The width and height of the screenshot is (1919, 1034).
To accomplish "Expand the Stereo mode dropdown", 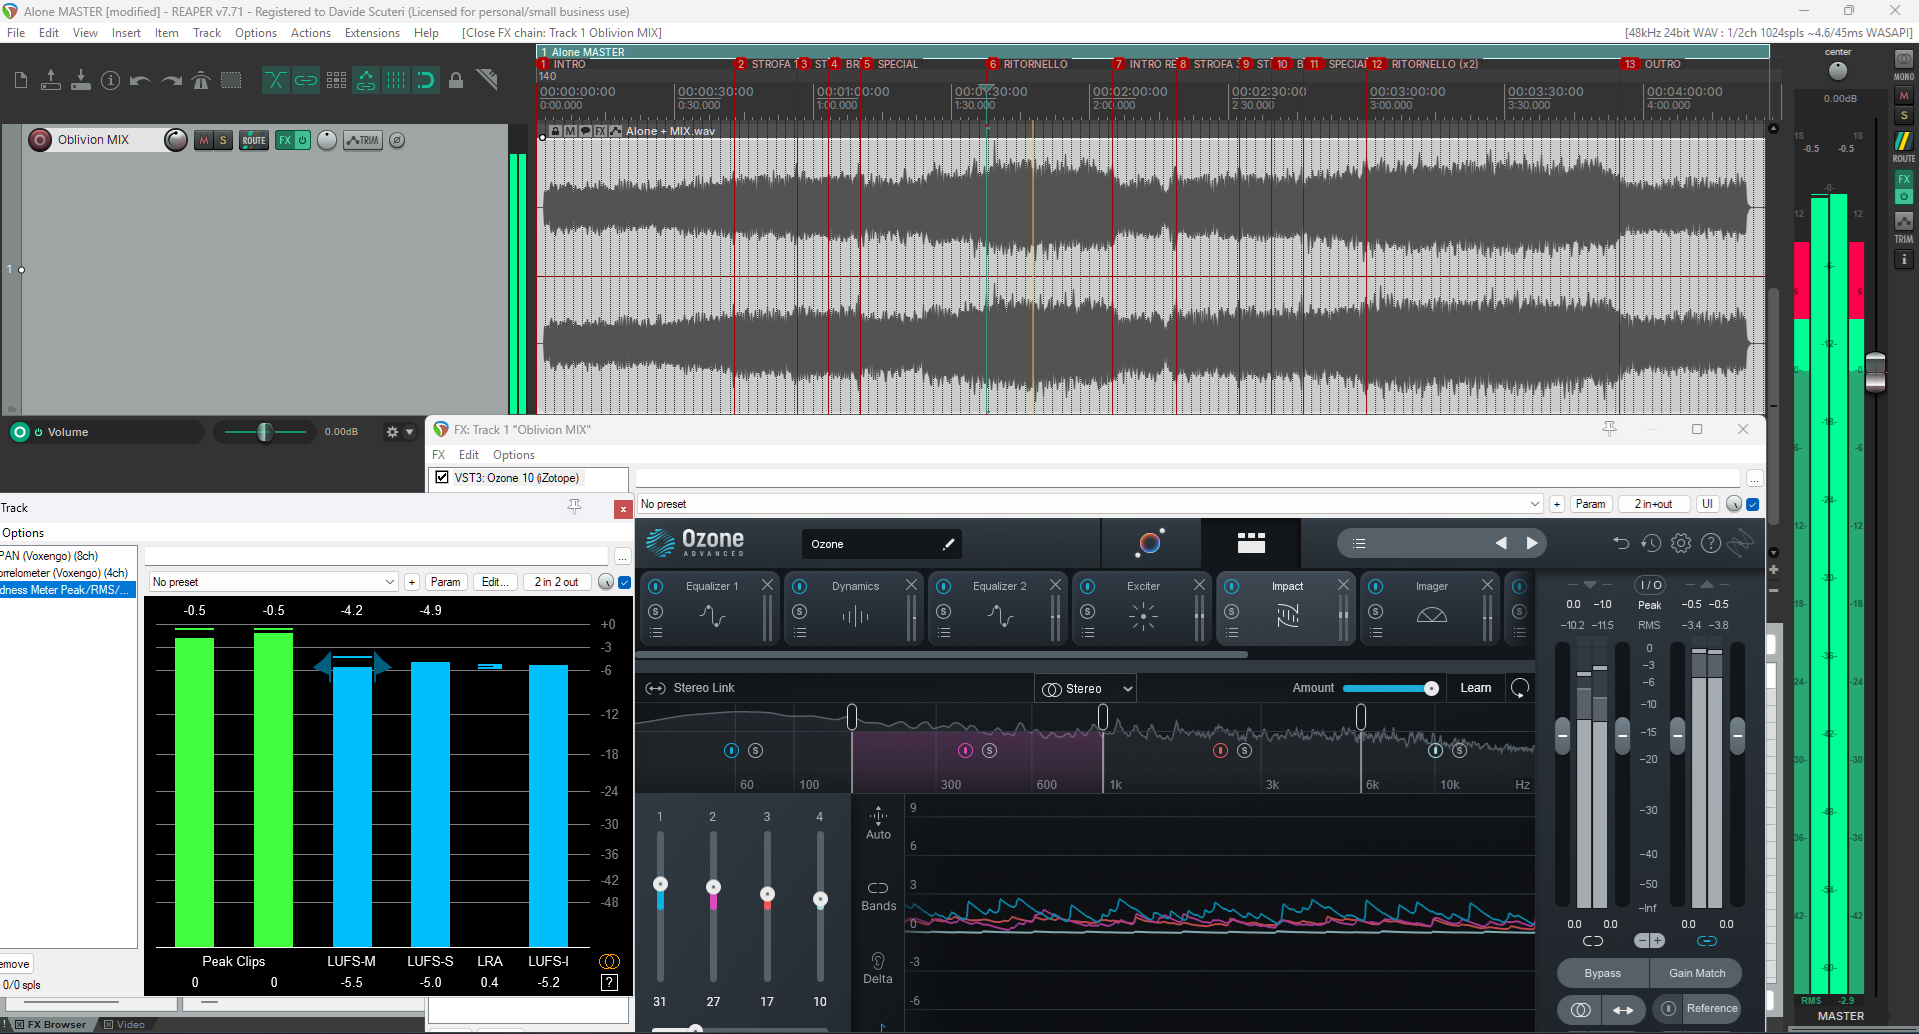I will point(1086,688).
